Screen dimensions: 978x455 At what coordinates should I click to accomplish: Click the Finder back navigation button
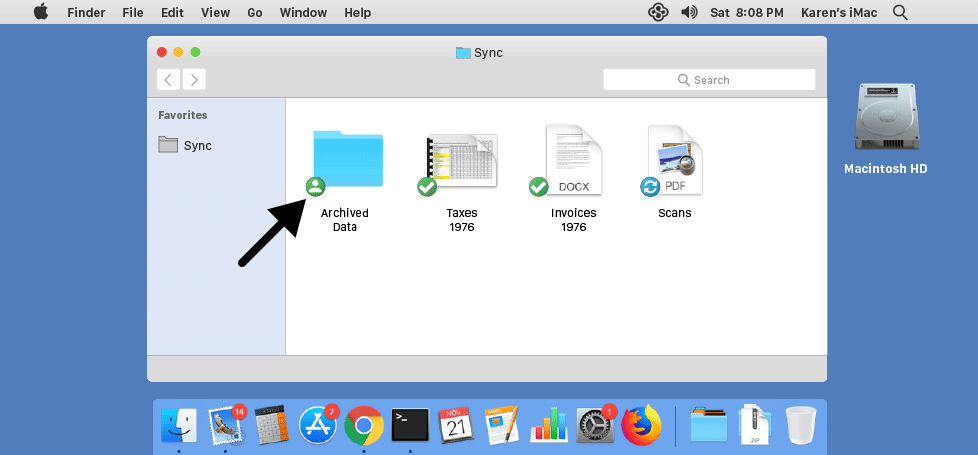[169, 80]
